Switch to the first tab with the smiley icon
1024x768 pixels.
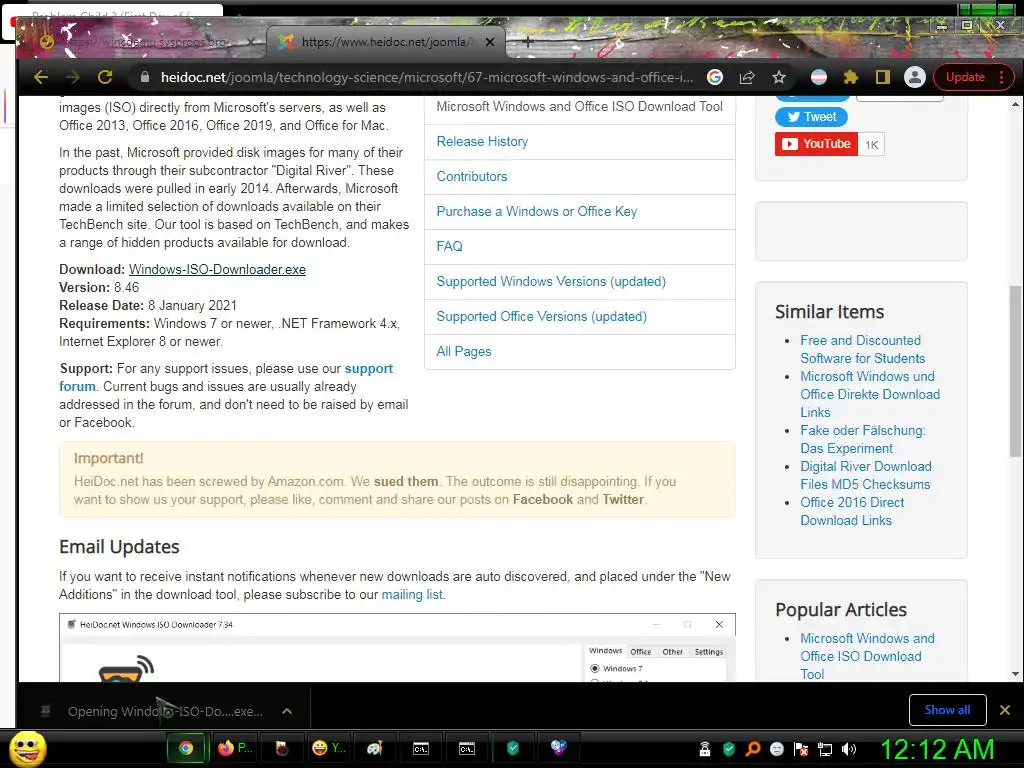point(147,42)
